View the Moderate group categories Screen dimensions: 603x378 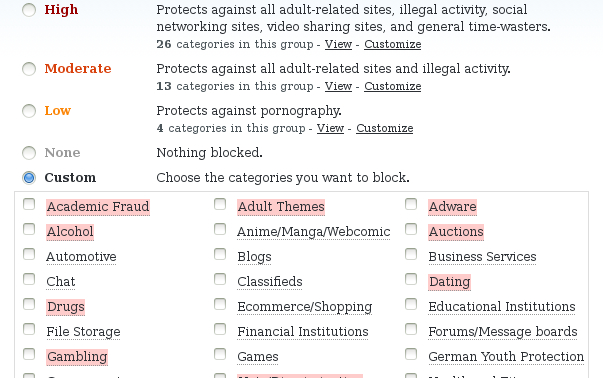coord(338,86)
